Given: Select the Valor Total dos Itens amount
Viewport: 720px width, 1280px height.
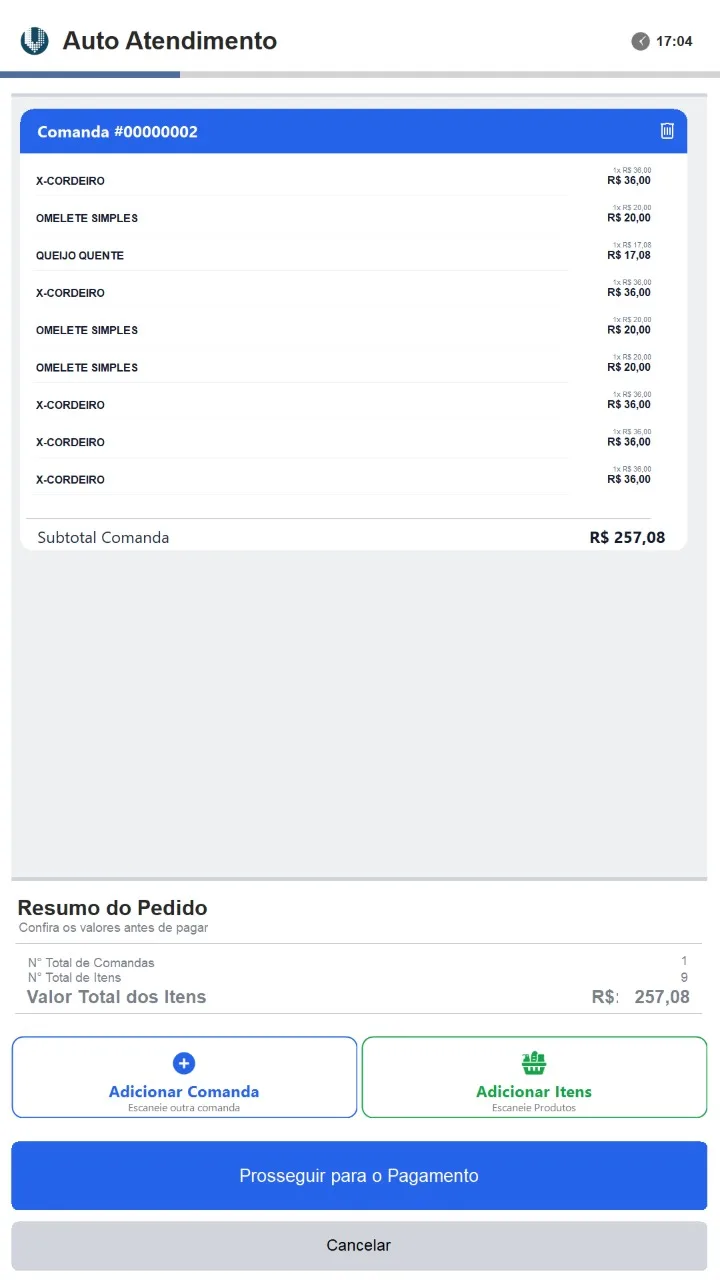Looking at the screenshot, I should [x=661, y=997].
